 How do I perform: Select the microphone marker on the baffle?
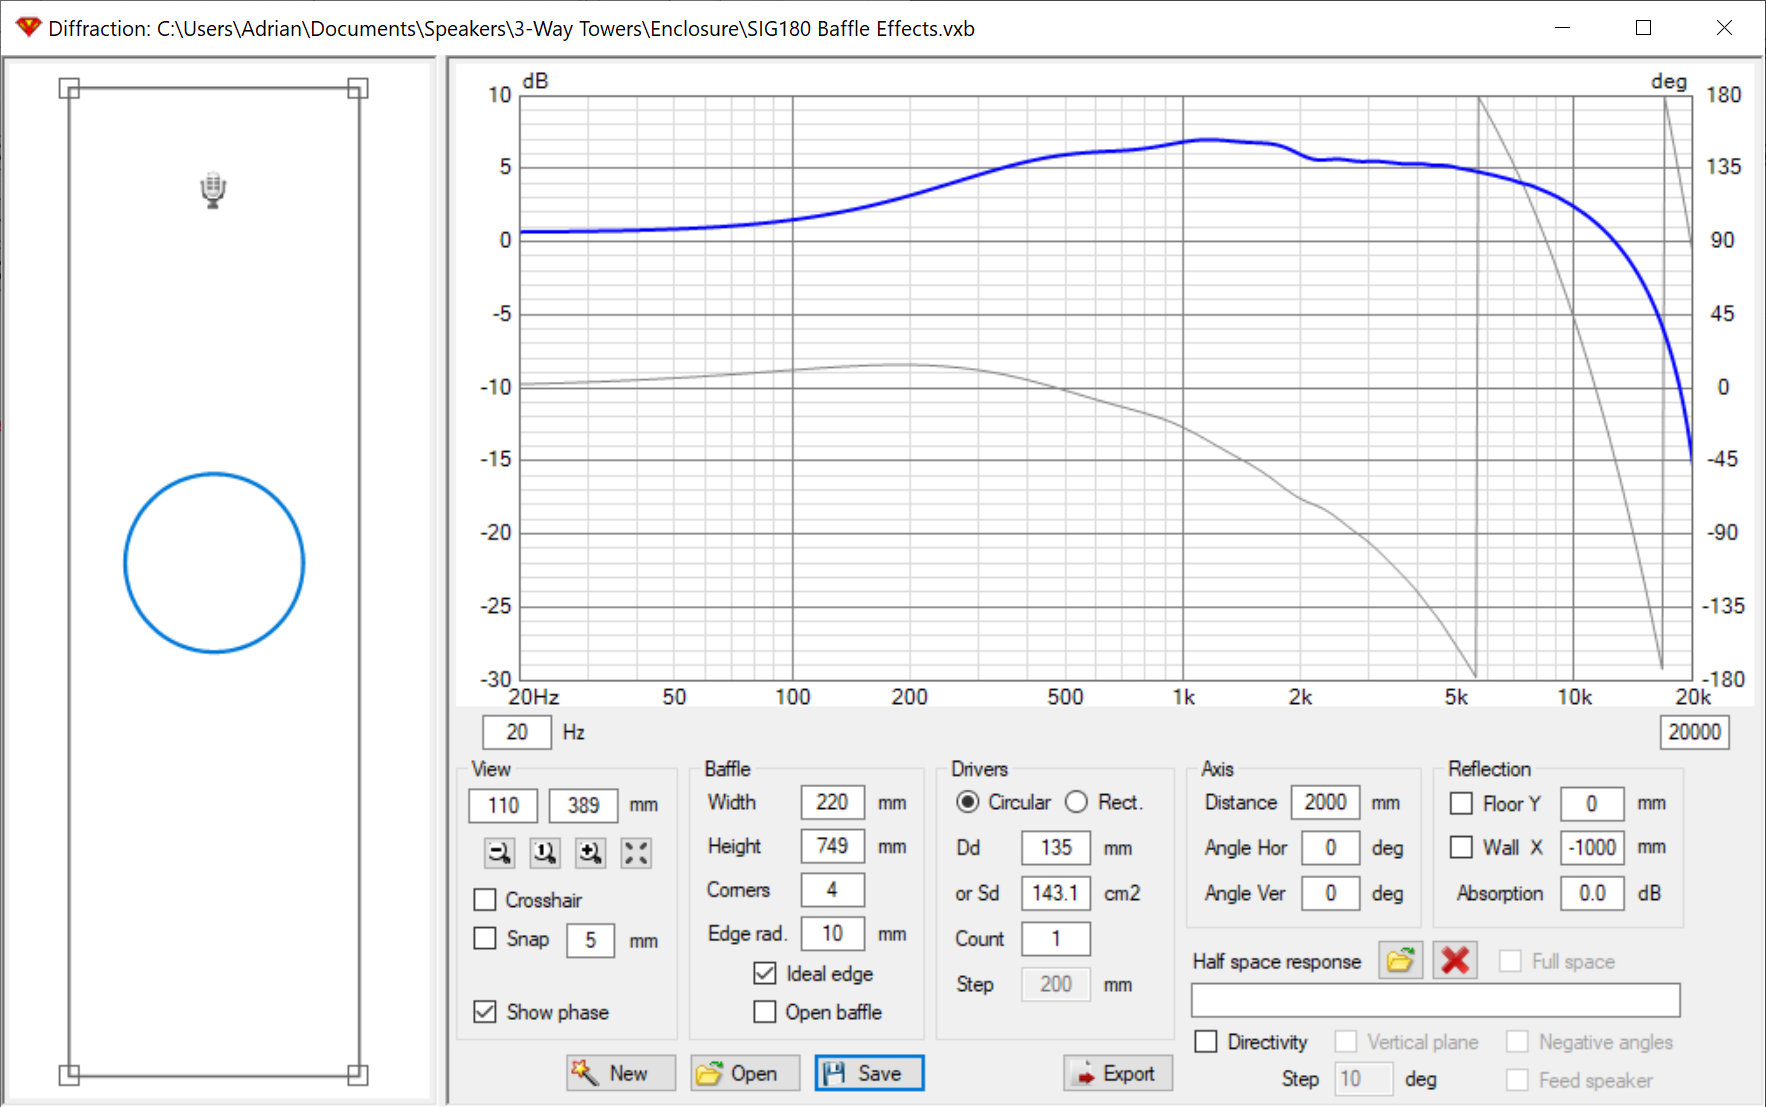pyautogui.click(x=213, y=190)
